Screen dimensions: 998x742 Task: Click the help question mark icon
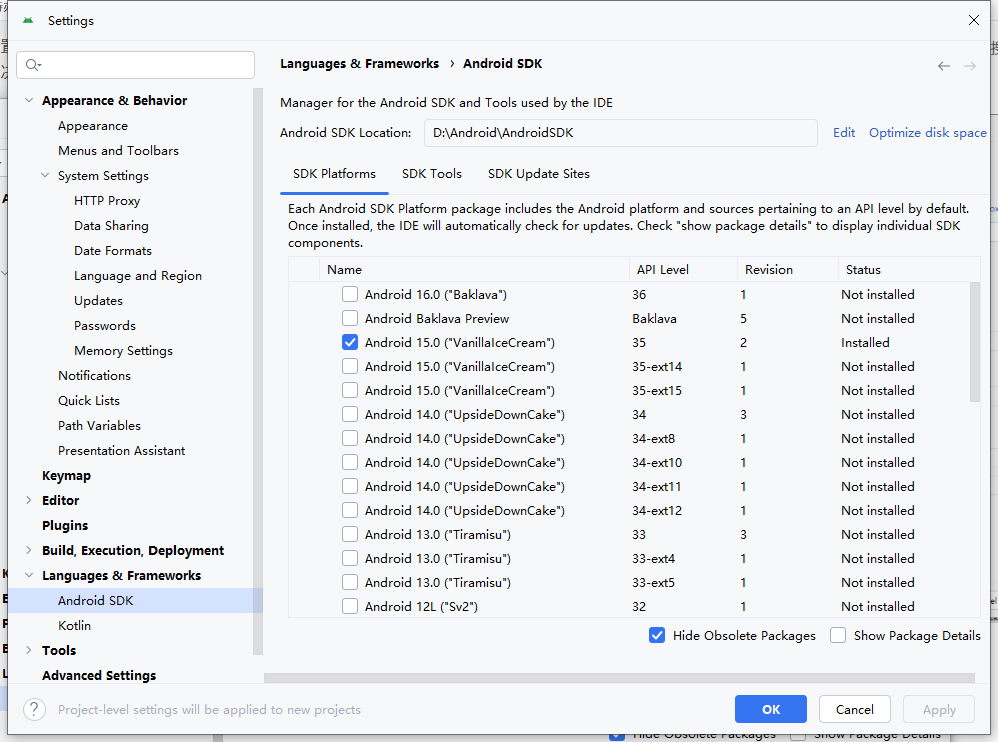[x=34, y=709]
